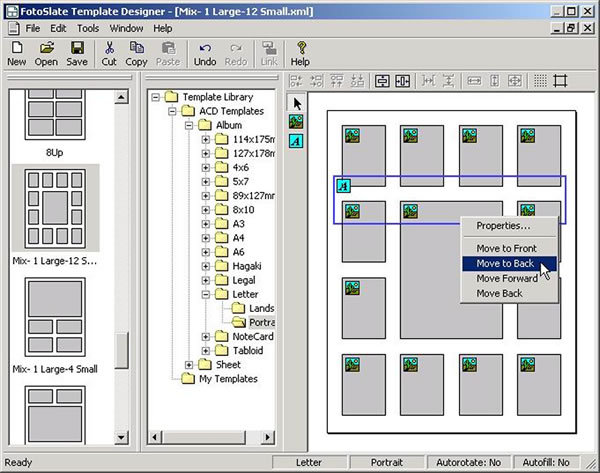600x473 pixels.
Task: Click the same-size icon in the layout toolbar
Action: click(x=515, y=81)
